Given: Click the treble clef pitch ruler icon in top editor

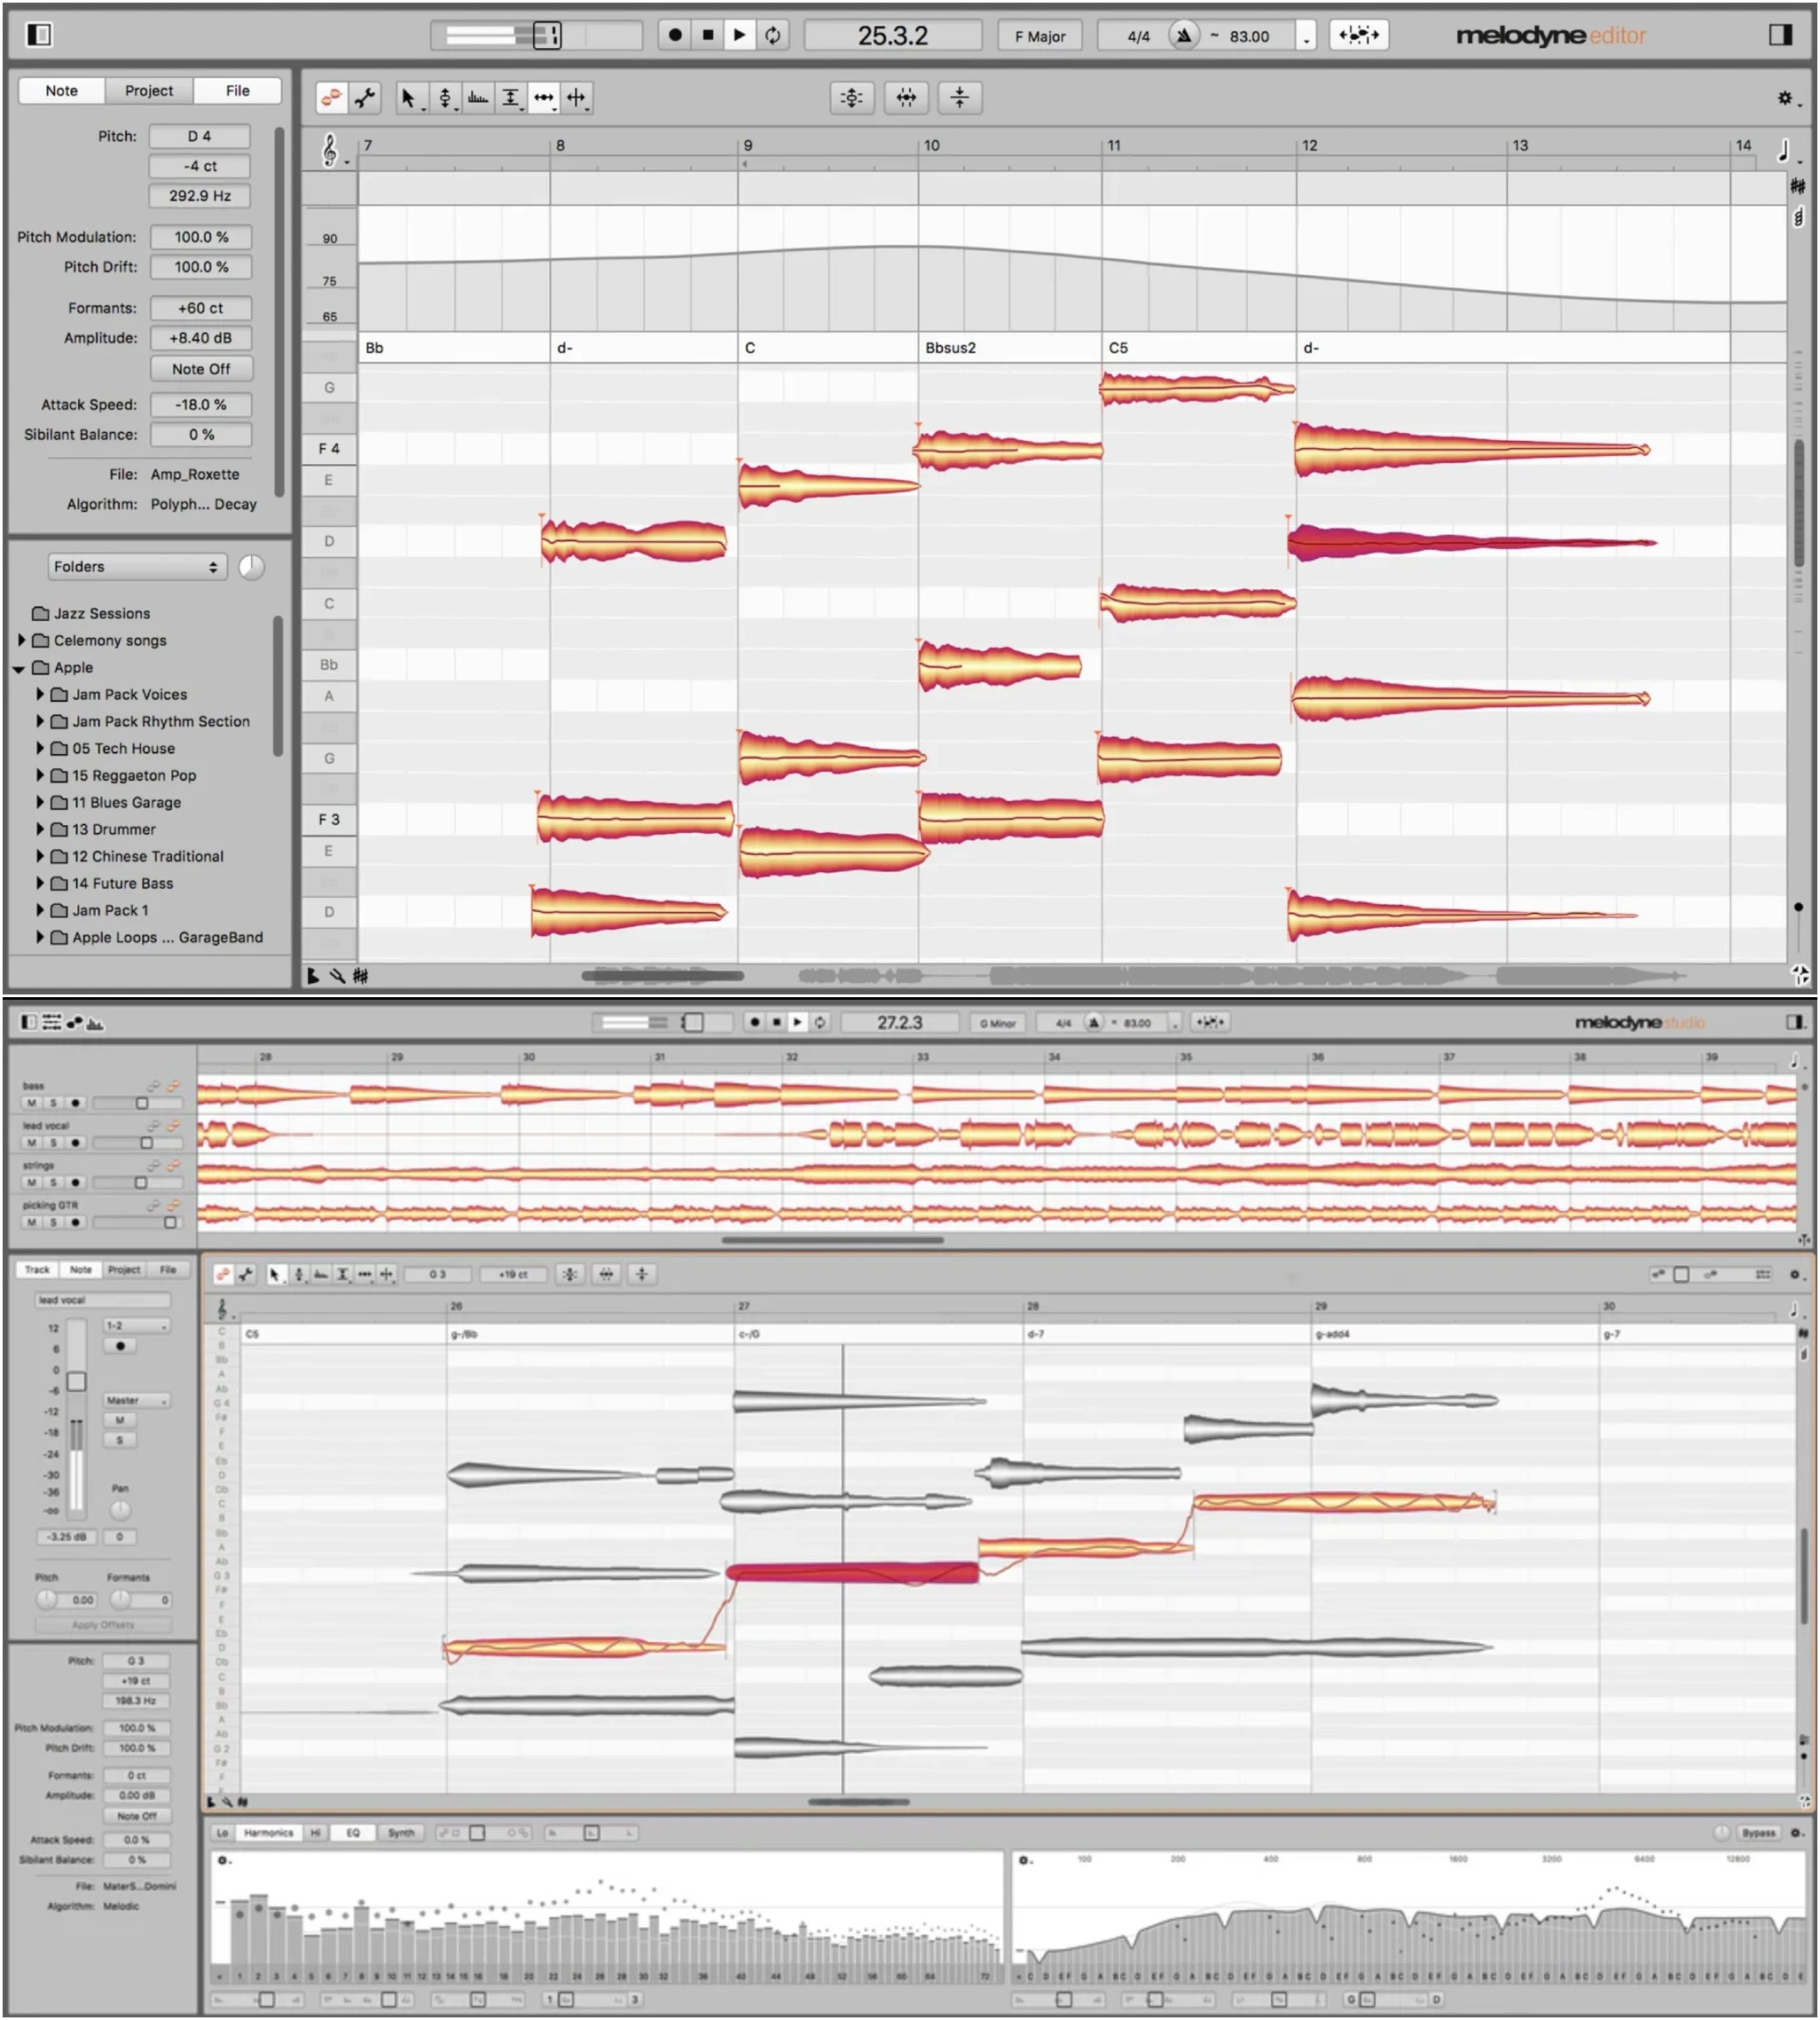Looking at the screenshot, I should 330,150.
